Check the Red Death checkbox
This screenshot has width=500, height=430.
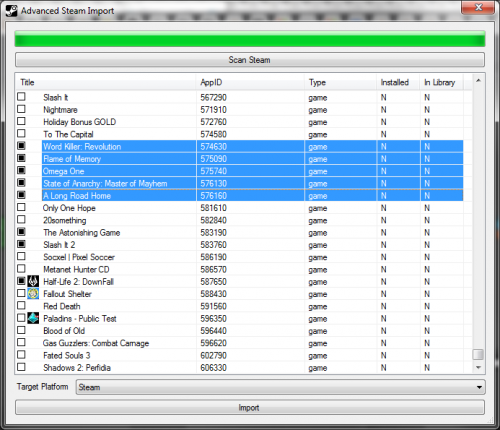[x=21, y=305]
